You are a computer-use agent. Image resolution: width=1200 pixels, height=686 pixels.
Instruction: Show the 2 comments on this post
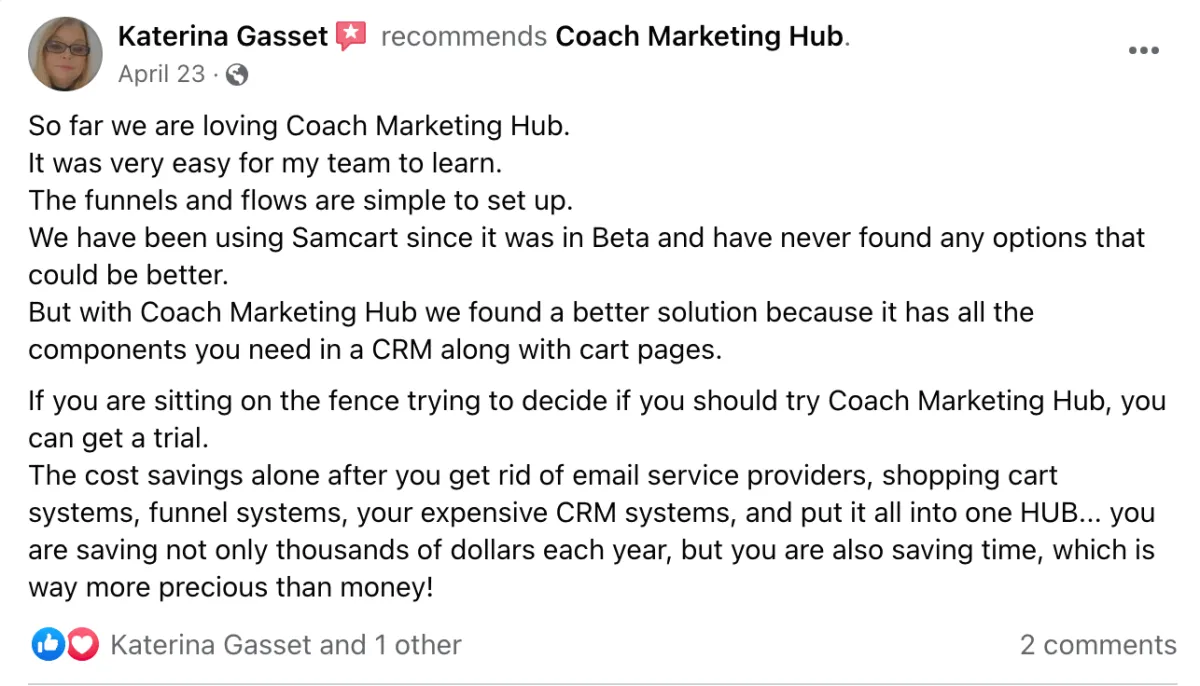click(x=1097, y=645)
